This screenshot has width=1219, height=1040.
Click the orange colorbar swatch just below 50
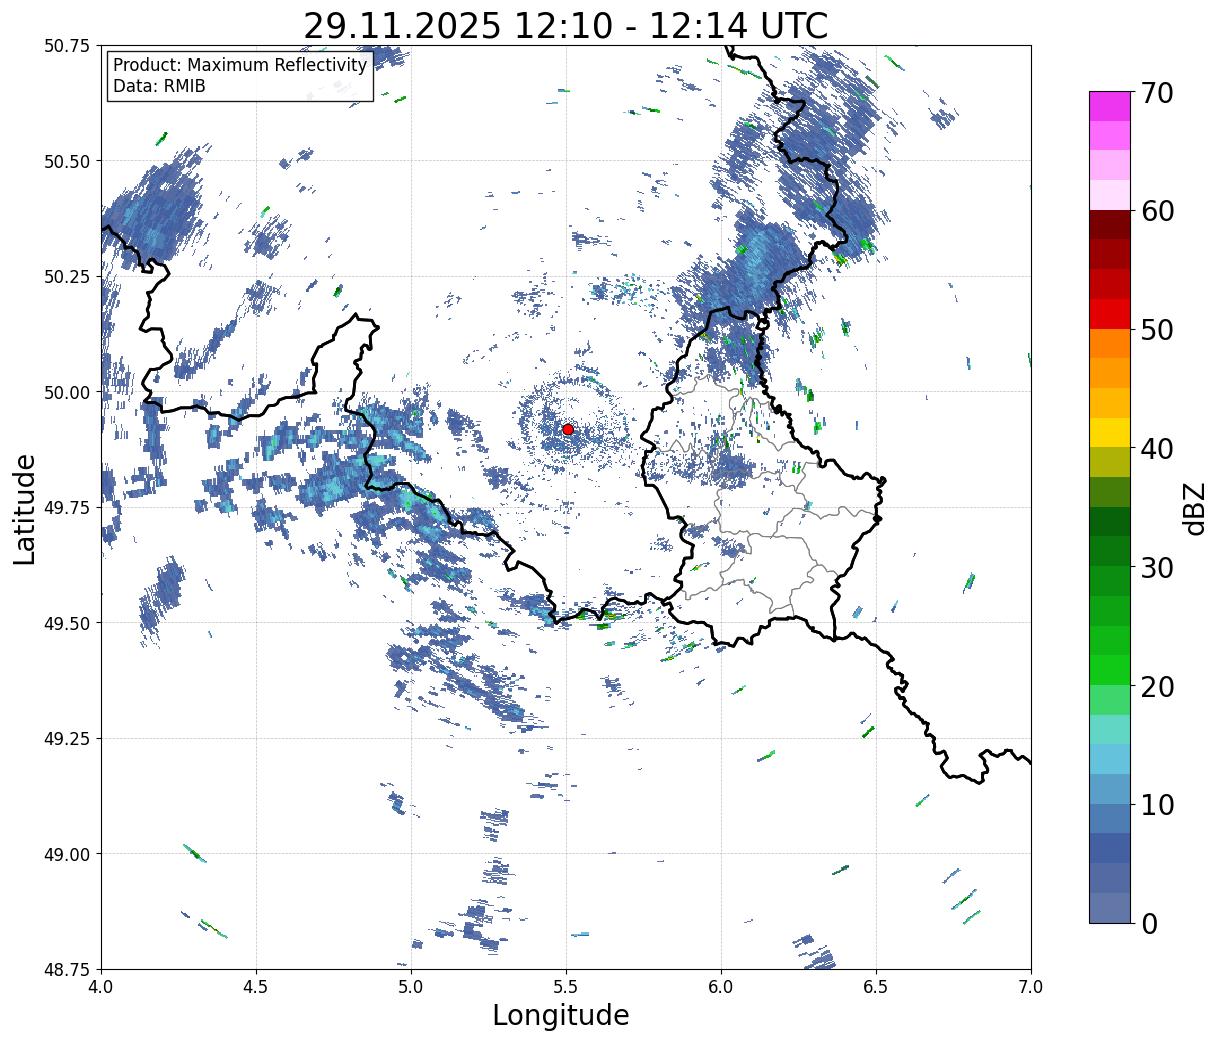coord(1110,343)
